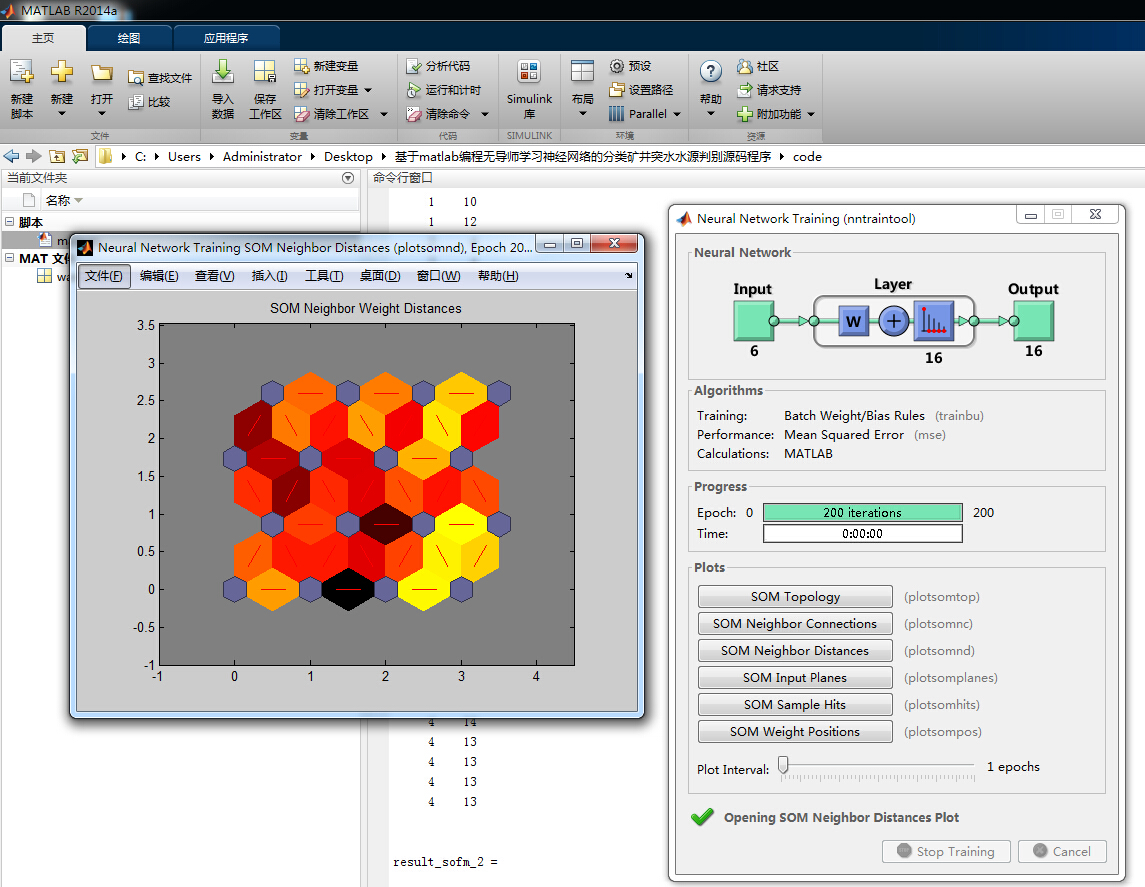The width and height of the screenshot is (1145, 887).
Task: Open 窗口(W) menu in figure window
Action: [x=438, y=276]
